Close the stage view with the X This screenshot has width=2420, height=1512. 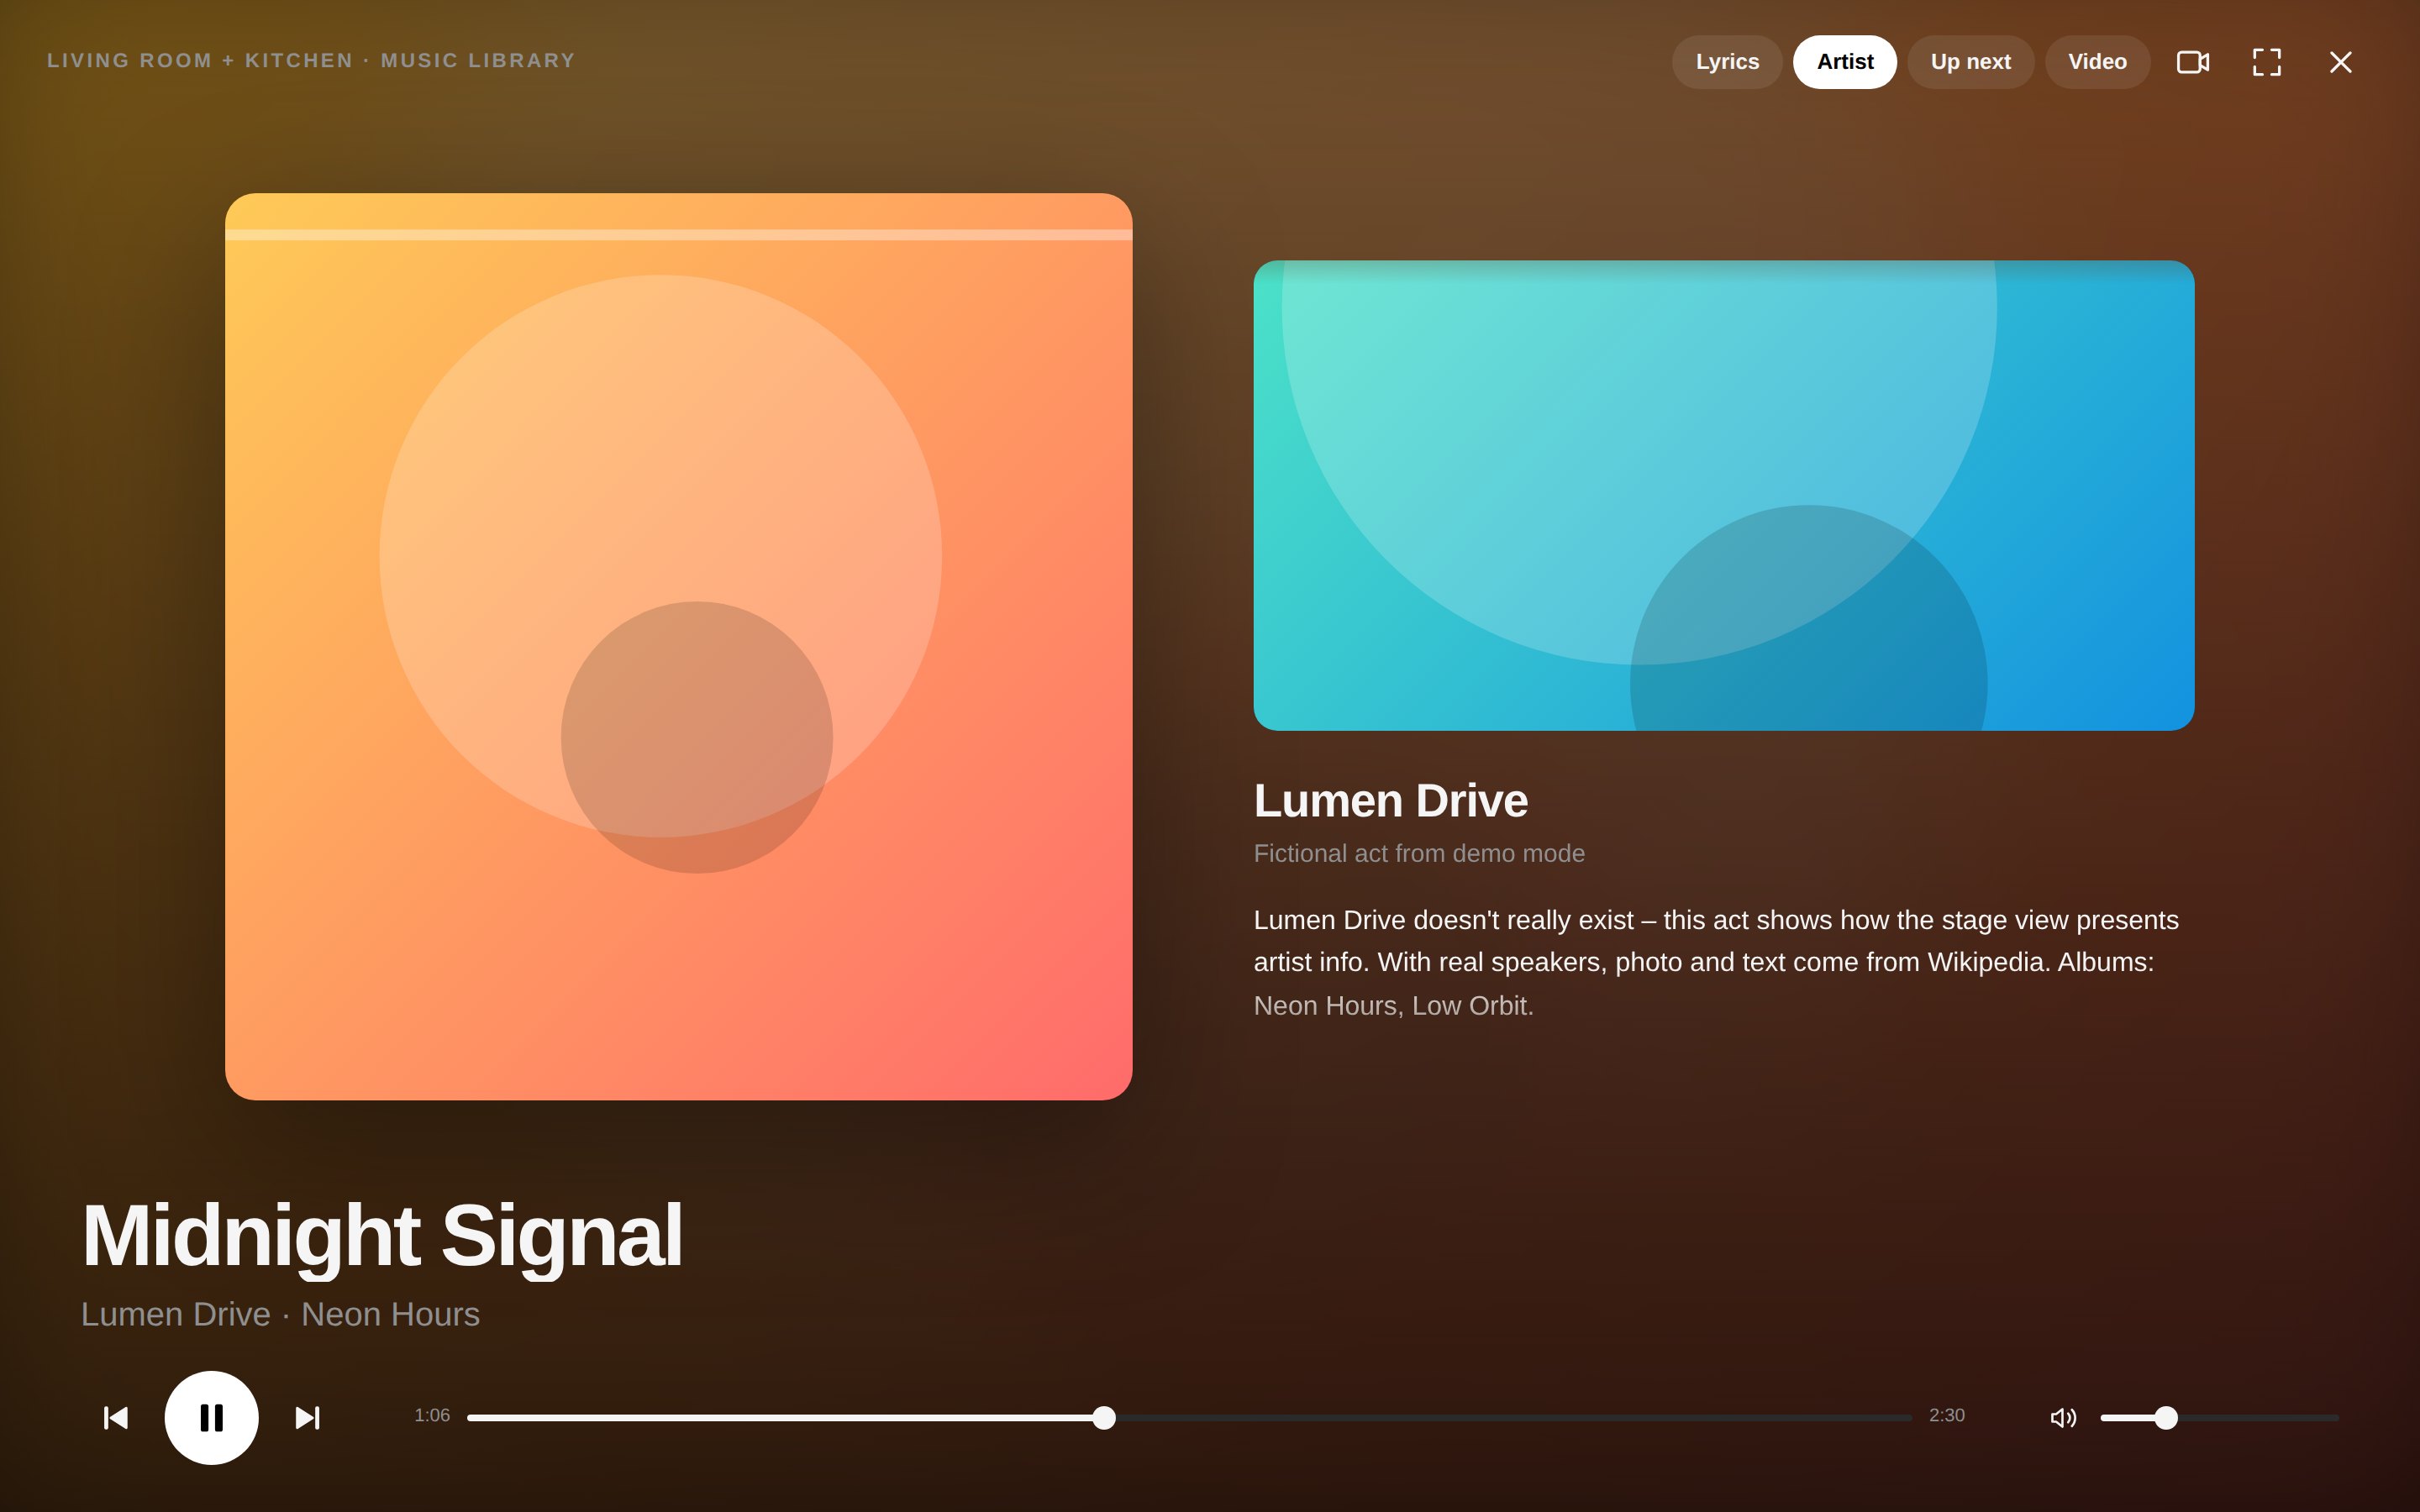click(2341, 62)
